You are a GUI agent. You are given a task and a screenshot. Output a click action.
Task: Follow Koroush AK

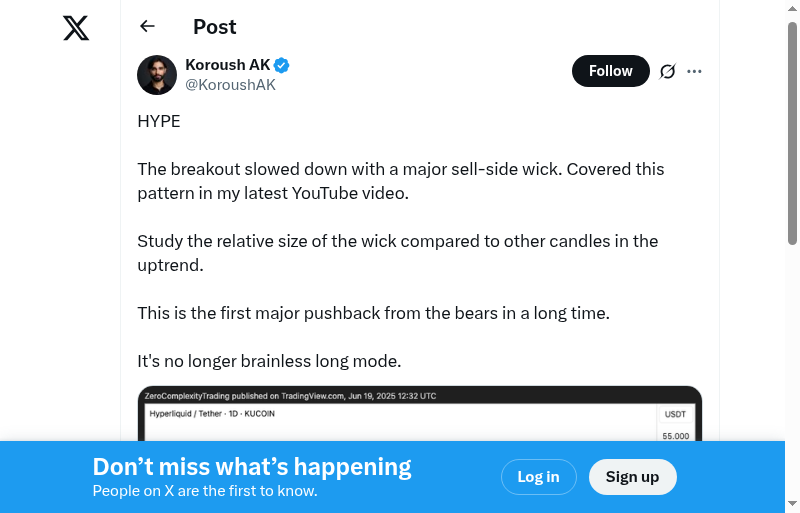[x=610, y=71]
